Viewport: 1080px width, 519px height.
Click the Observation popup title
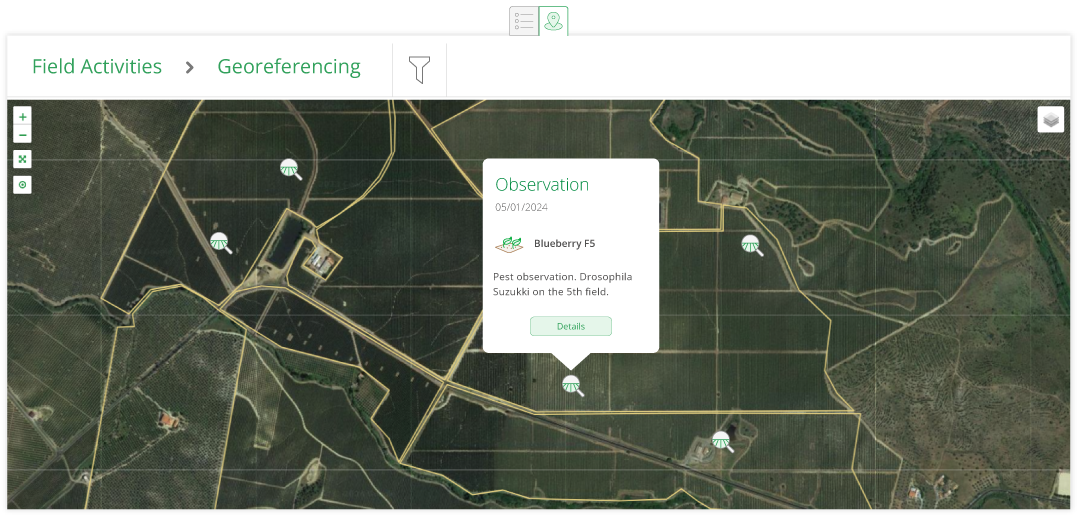(542, 184)
